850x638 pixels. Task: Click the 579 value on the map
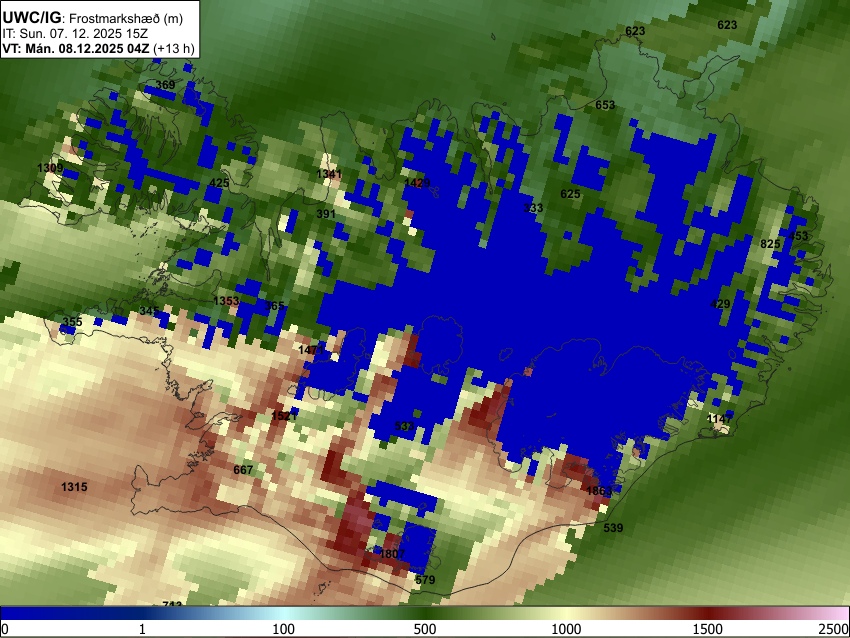pos(425,579)
